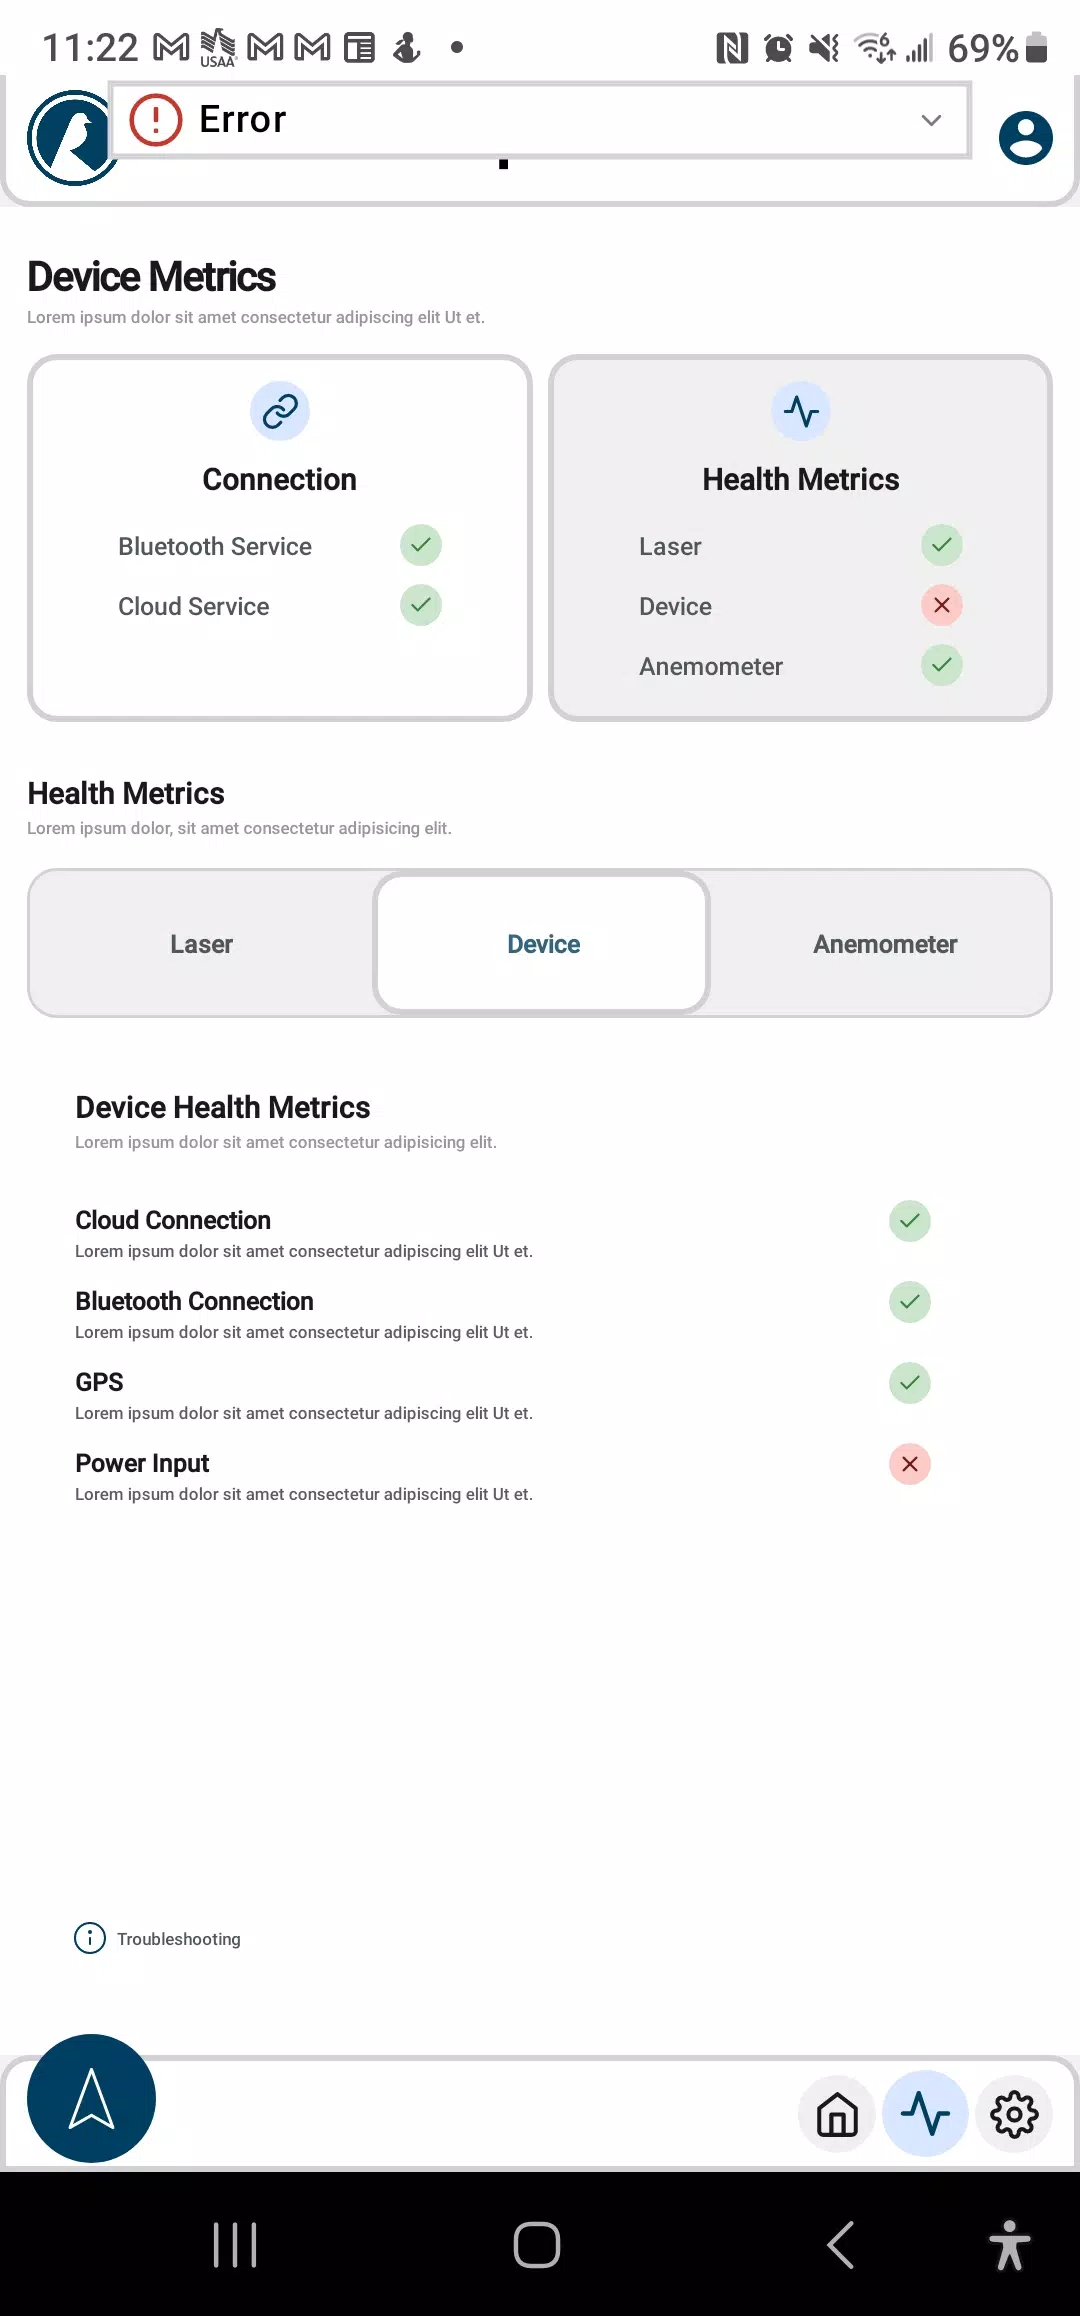Switch to the Laser tab
The width and height of the screenshot is (1080, 2316).
point(201,944)
